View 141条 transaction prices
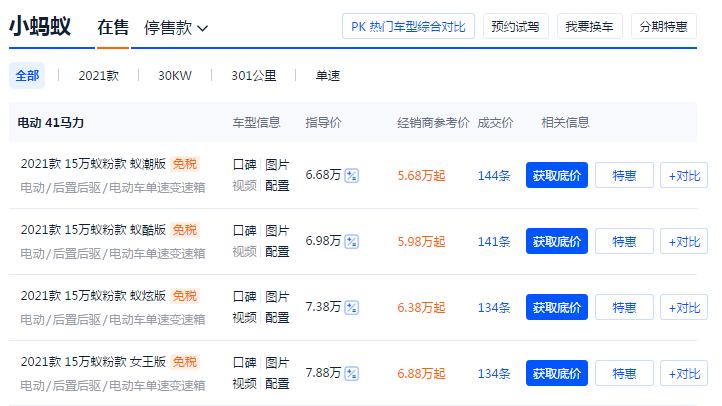This screenshot has height=406, width=722. (494, 241)
